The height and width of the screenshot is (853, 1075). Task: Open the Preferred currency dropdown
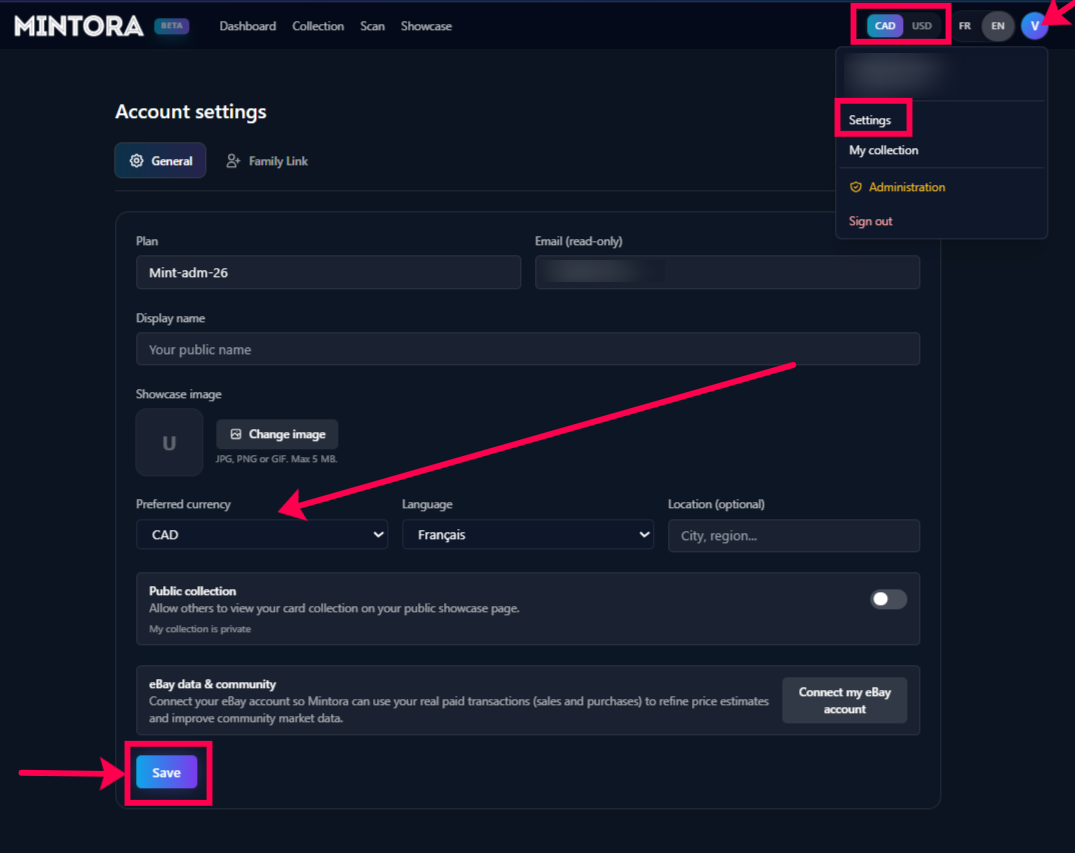[x=262, y=535]
